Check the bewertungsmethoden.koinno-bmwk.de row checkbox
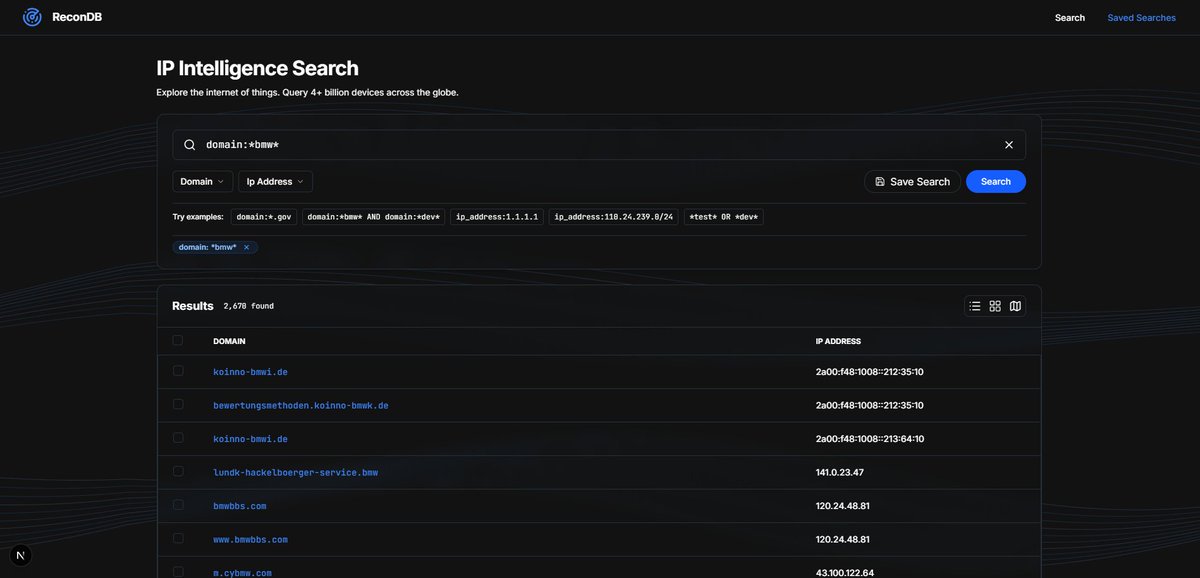Viewport: 1200px width, 578px height. click(x=178, y=404)
